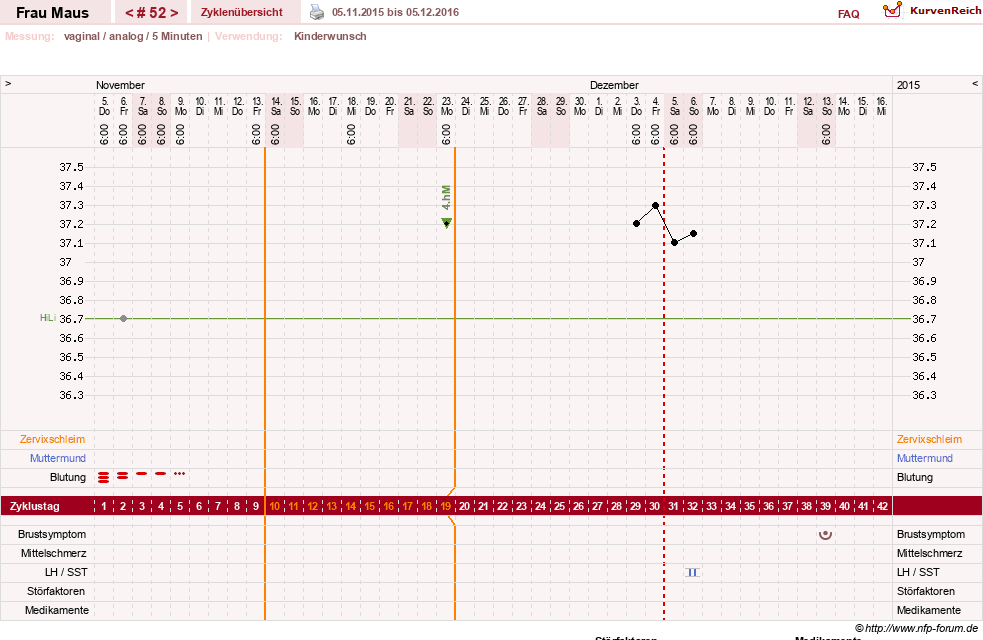Screen dimensions: 983x640
Task: Click the Frau Maus title
Action: 53,13
